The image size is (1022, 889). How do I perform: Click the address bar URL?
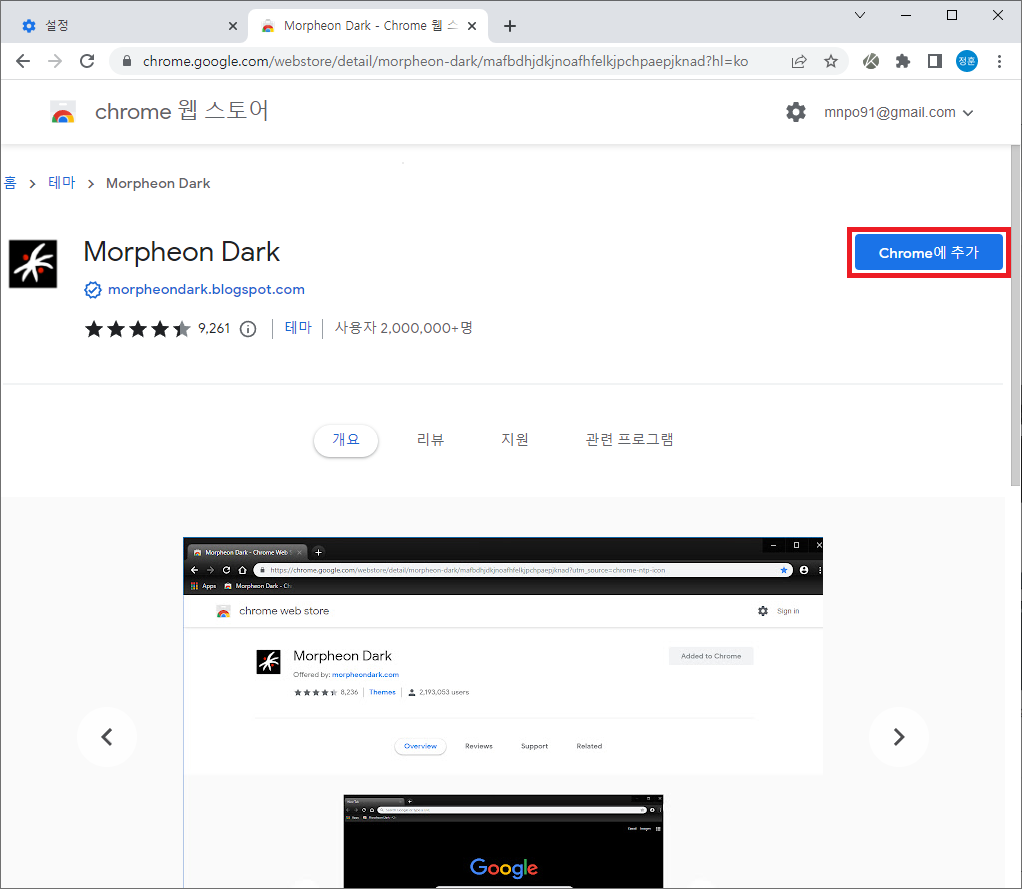coord(445,61)
